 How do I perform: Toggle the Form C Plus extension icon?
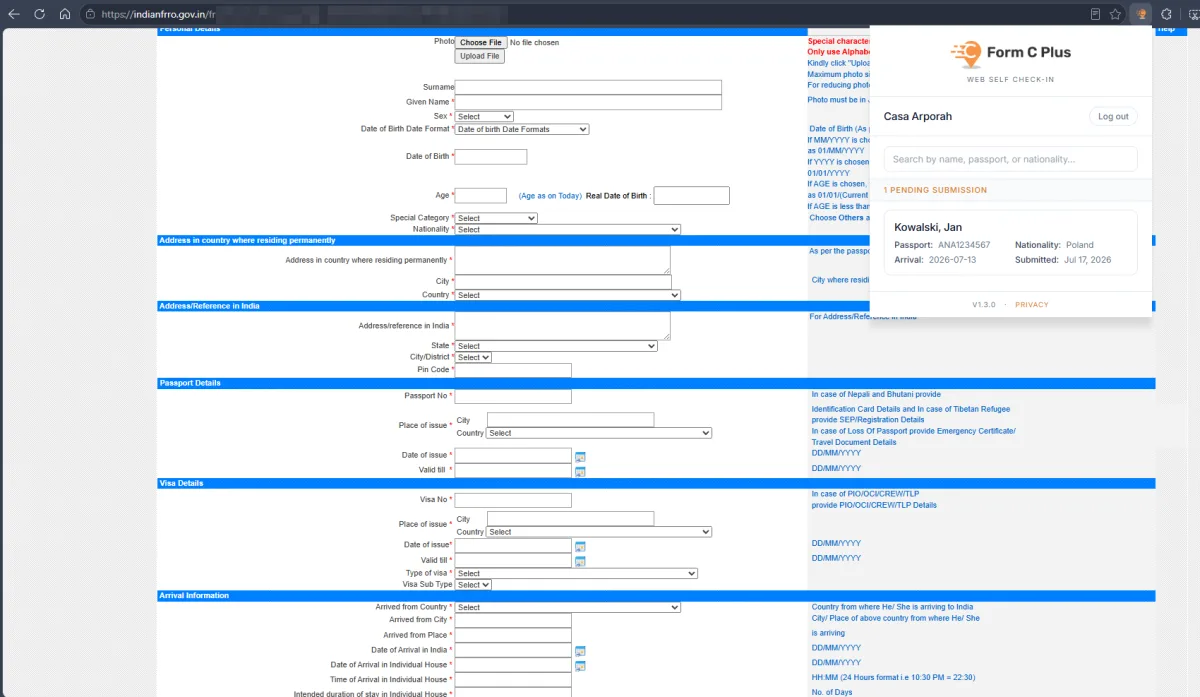[1141, 14]
